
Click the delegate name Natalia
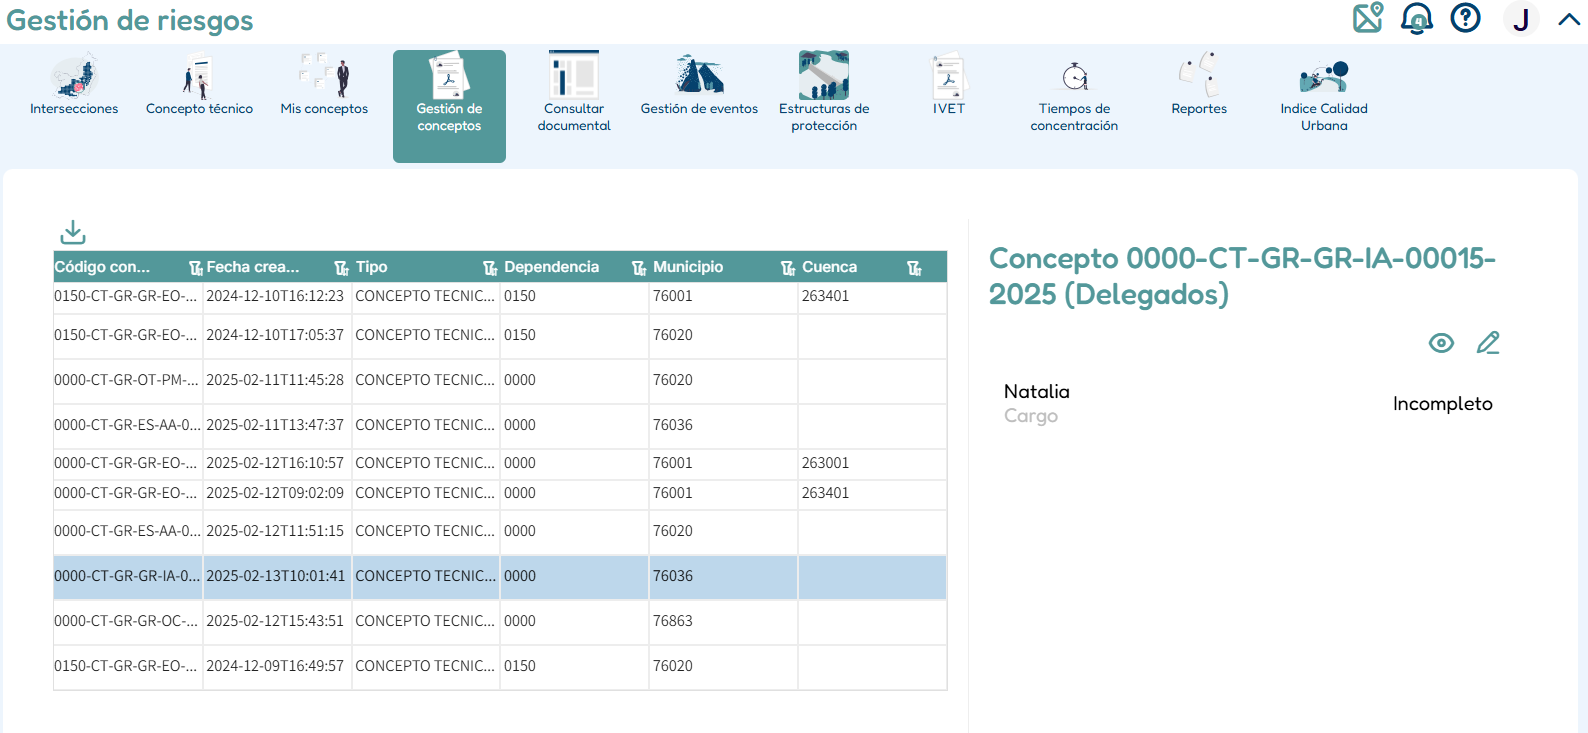(x=1037, y=391)
